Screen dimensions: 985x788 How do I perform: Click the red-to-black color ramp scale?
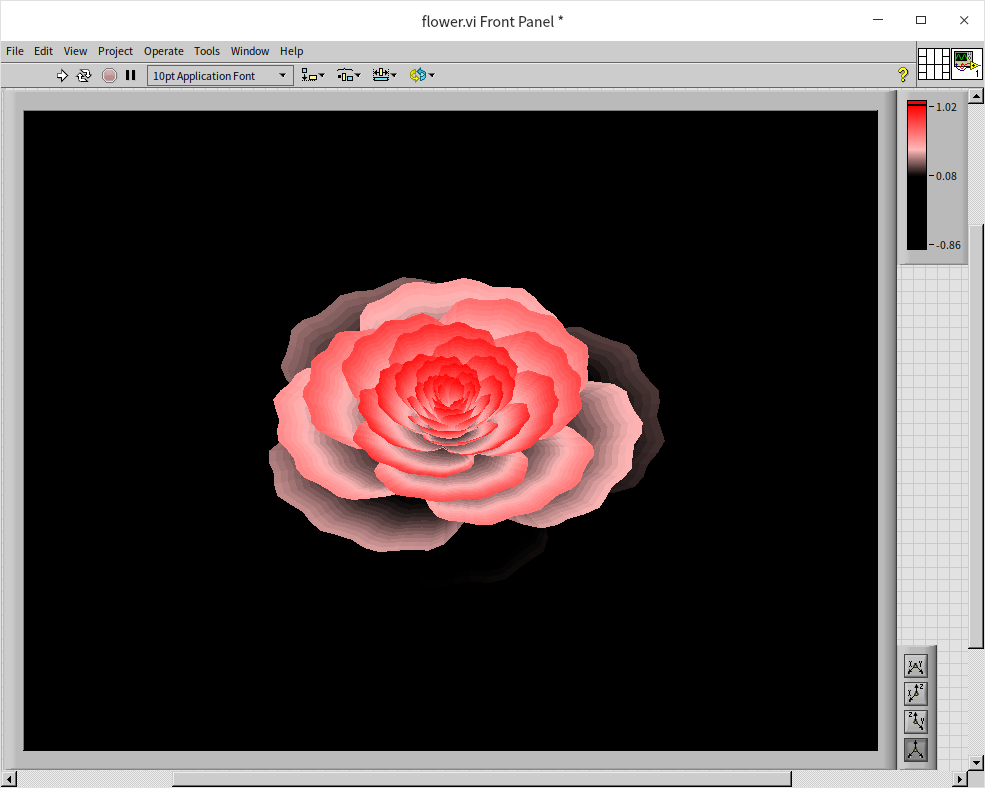click(x=916, y=176)
